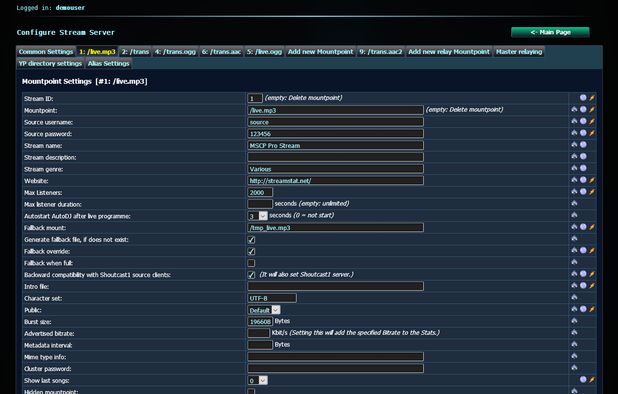Screen dimensions: 618x394
Task: Click the lightning bolt icon in Source password row
Action: (592, 133)
